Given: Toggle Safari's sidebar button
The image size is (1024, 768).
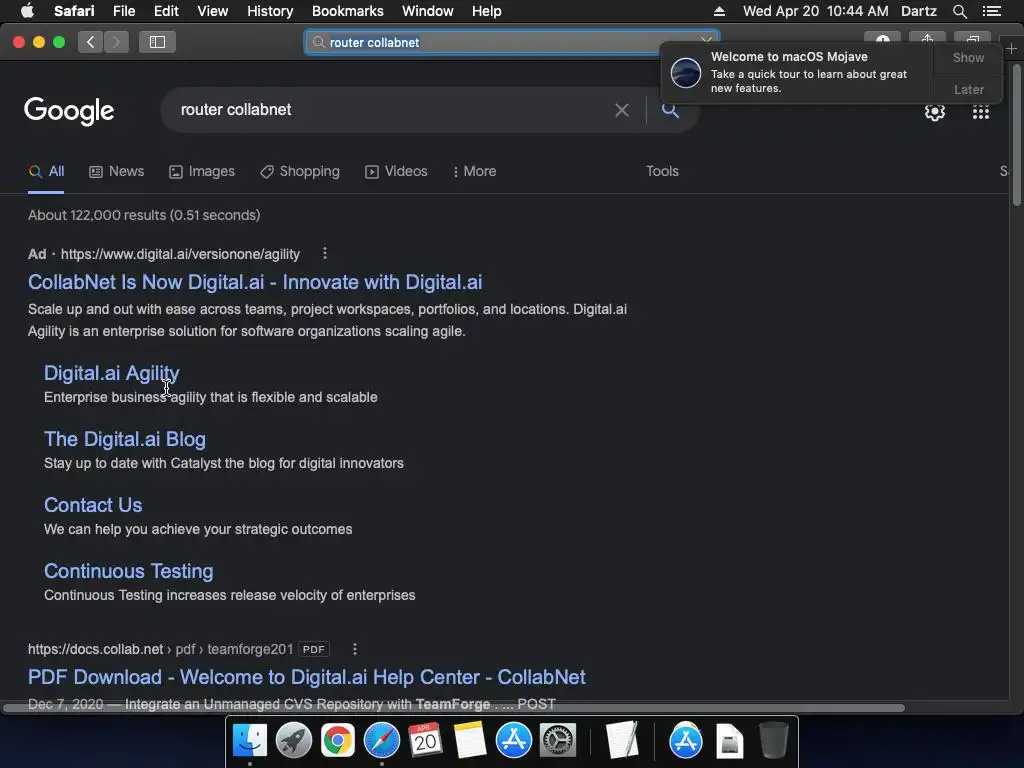Looking at the screenshot, I should point(157,42).
